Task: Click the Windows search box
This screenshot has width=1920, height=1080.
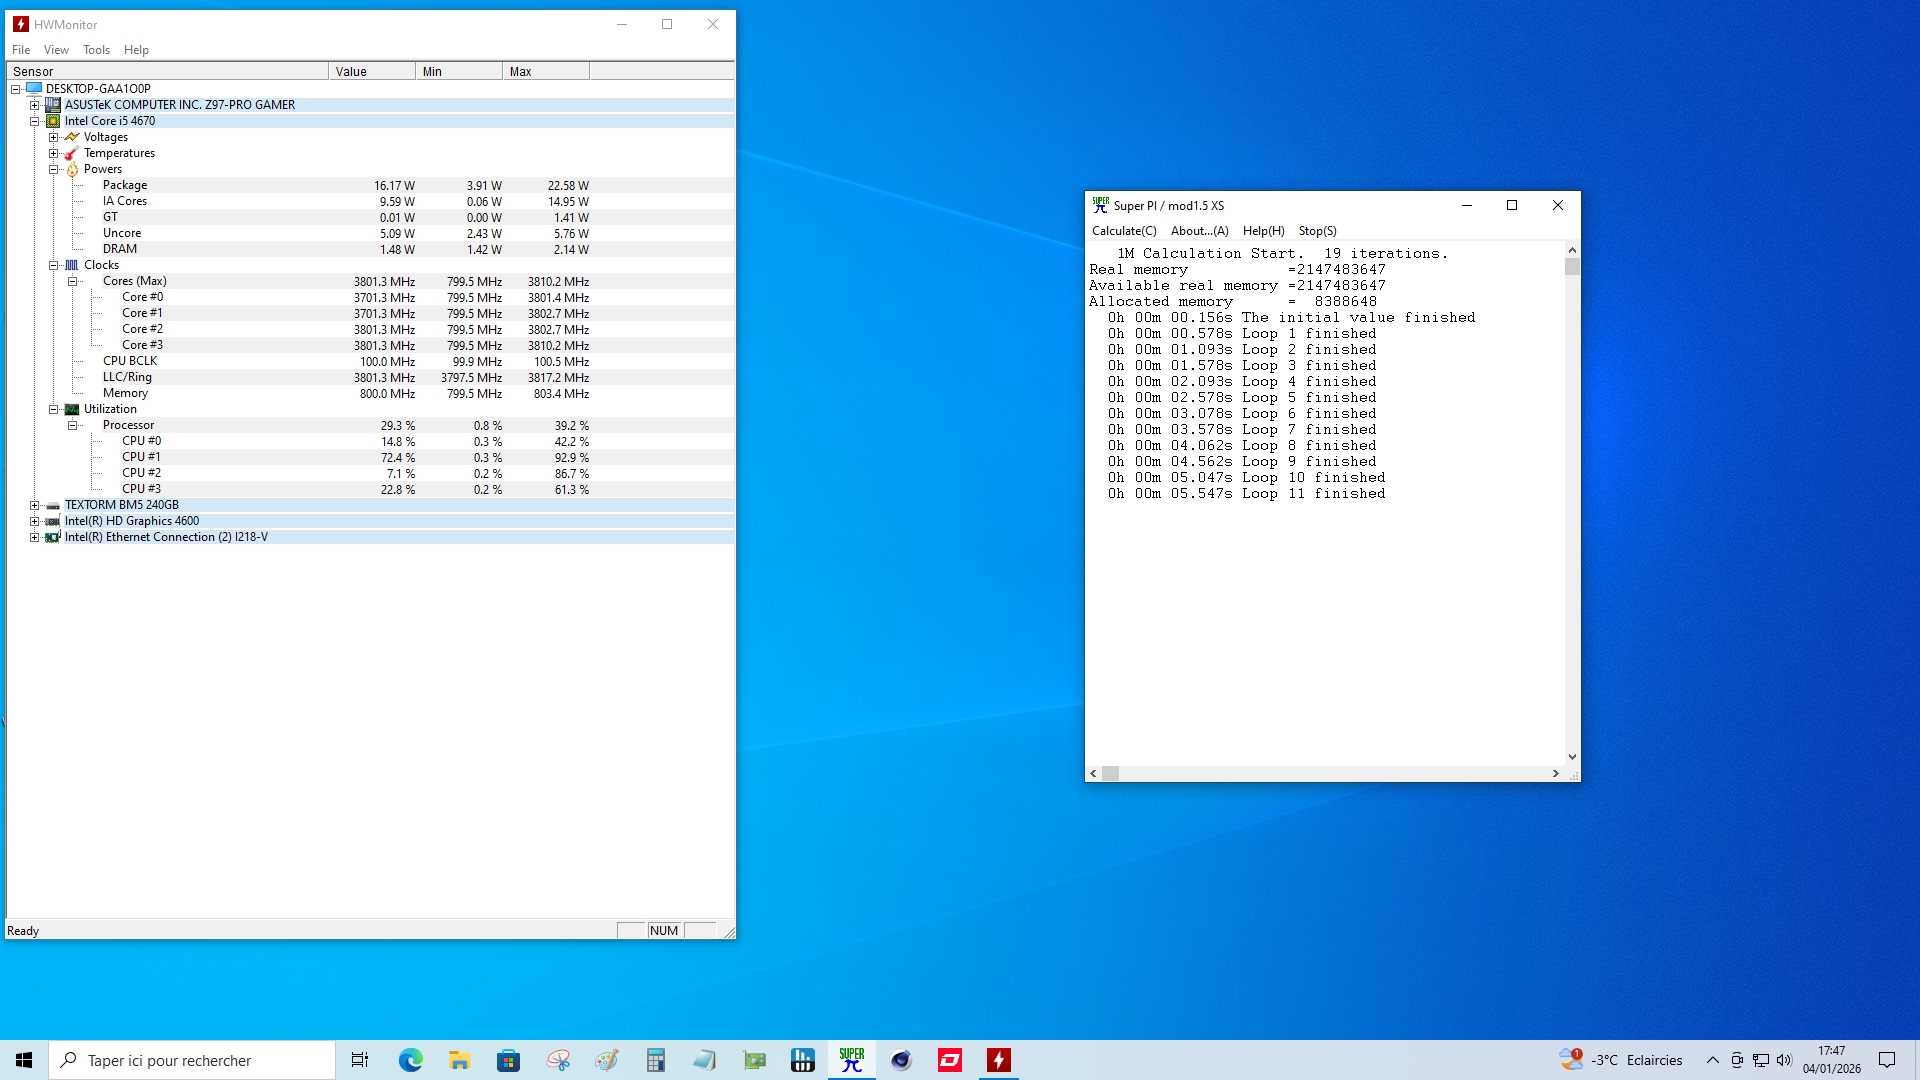Action: [x=192, y=1060]
